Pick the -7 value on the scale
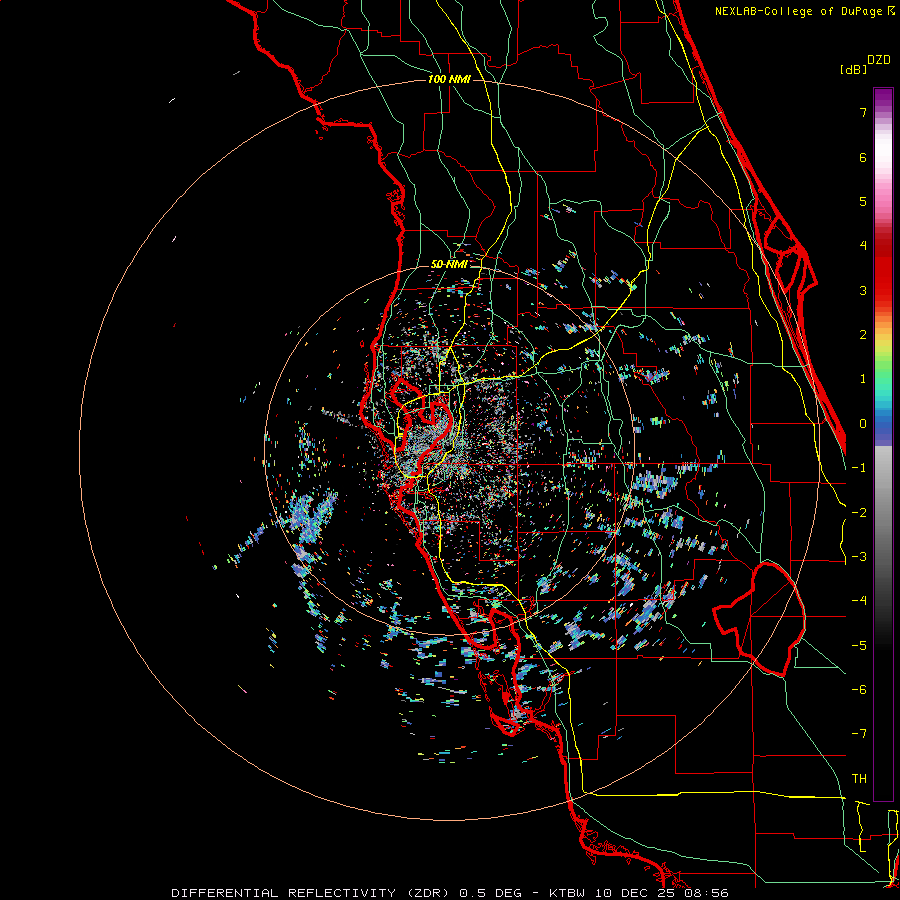Screen dimensions: 900x900 [x=859, y=734]
